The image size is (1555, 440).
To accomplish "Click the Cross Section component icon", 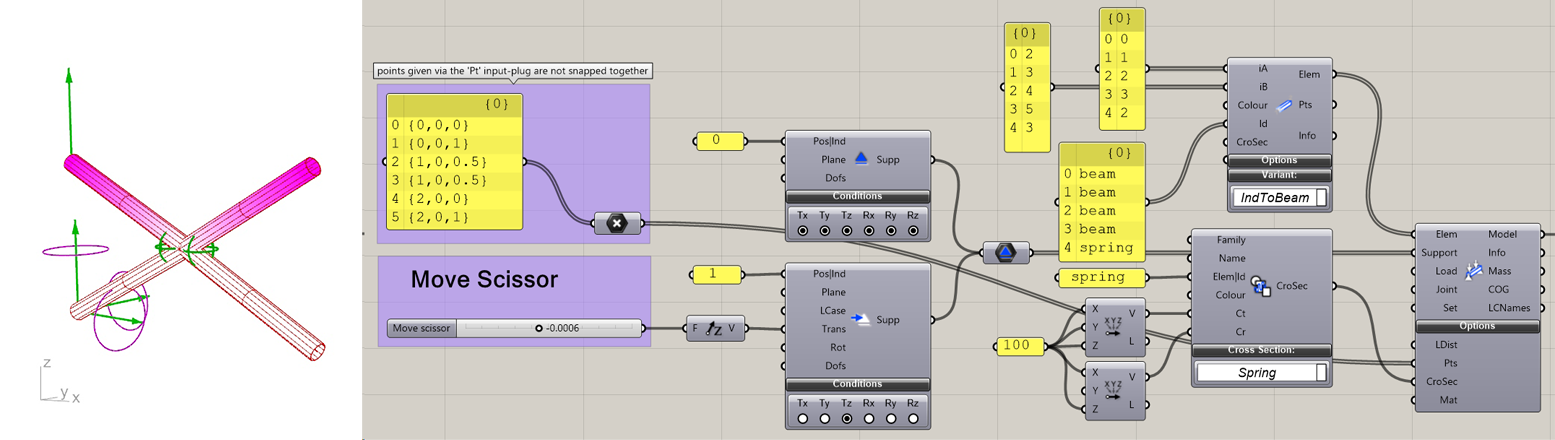I will (1260, 286).
